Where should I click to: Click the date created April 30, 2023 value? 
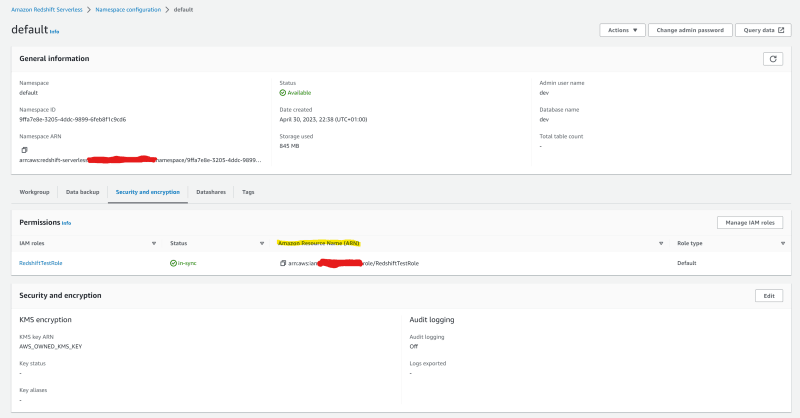[323, 119]
